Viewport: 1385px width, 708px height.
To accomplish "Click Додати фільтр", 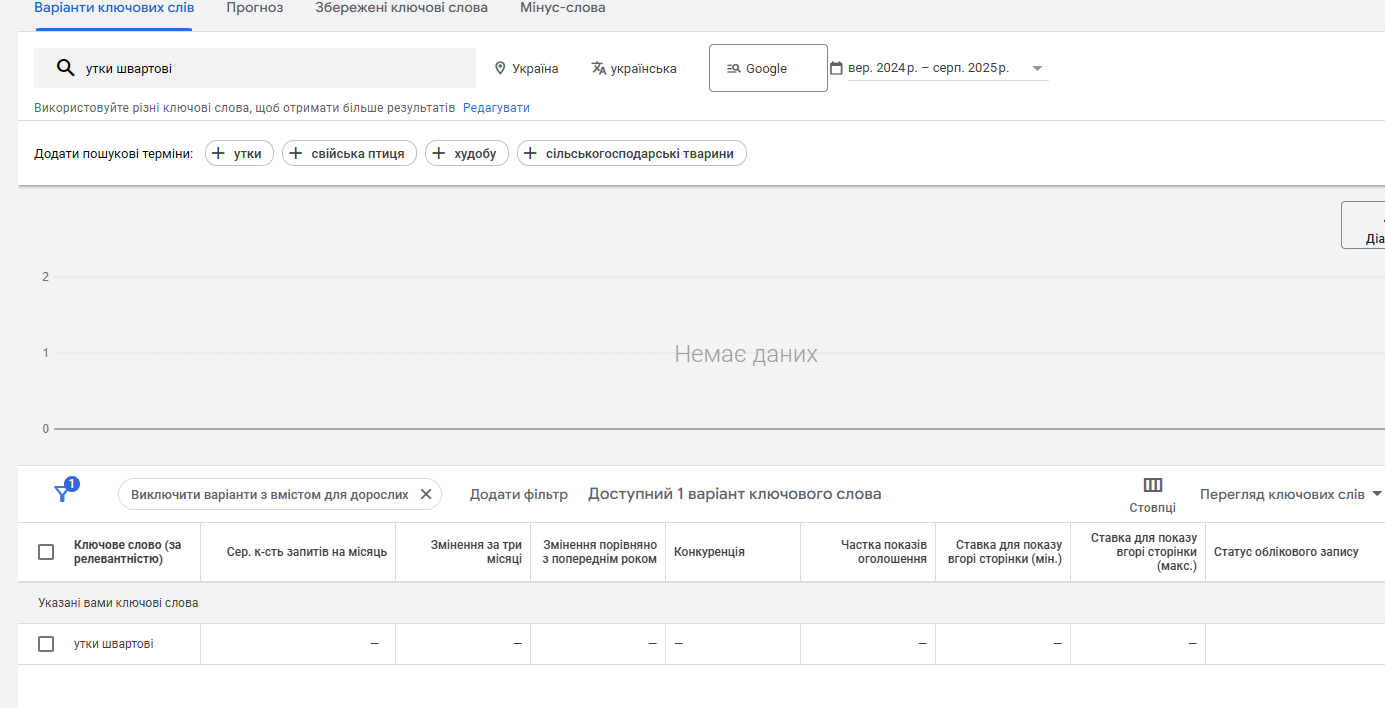I will [x=519, y=494].
